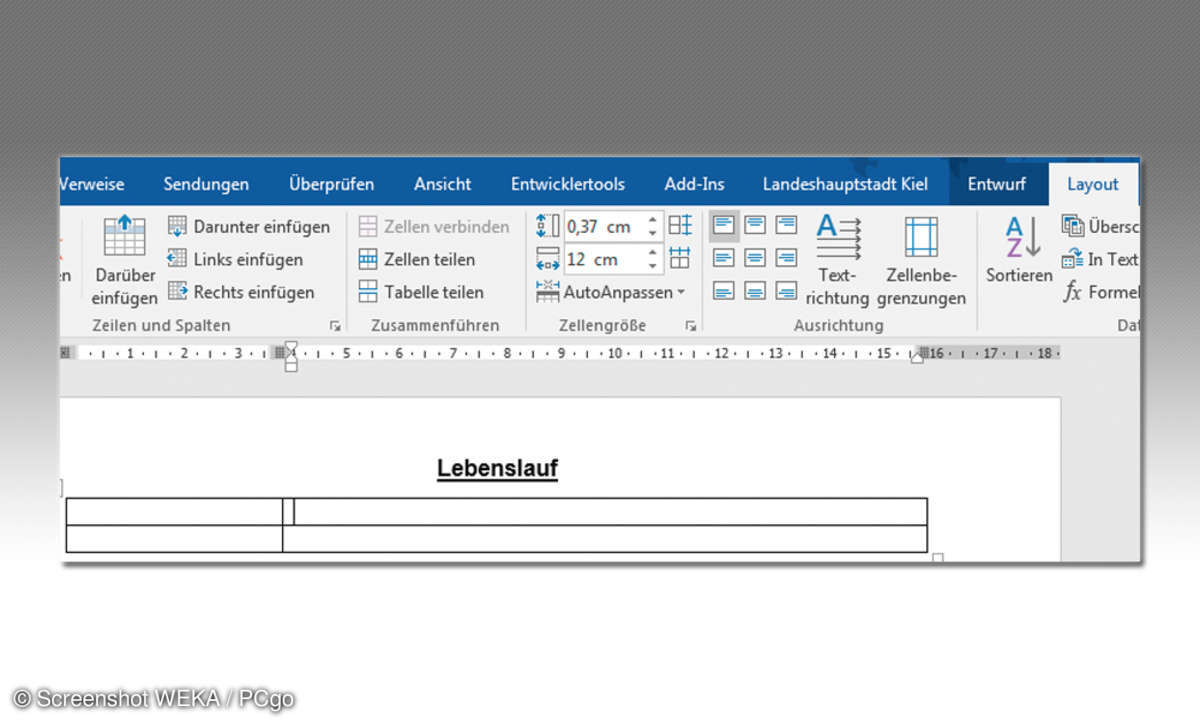Select the align bottom center icon
The width and height of the screenshot is (1200, 720).
coord(756,291)
